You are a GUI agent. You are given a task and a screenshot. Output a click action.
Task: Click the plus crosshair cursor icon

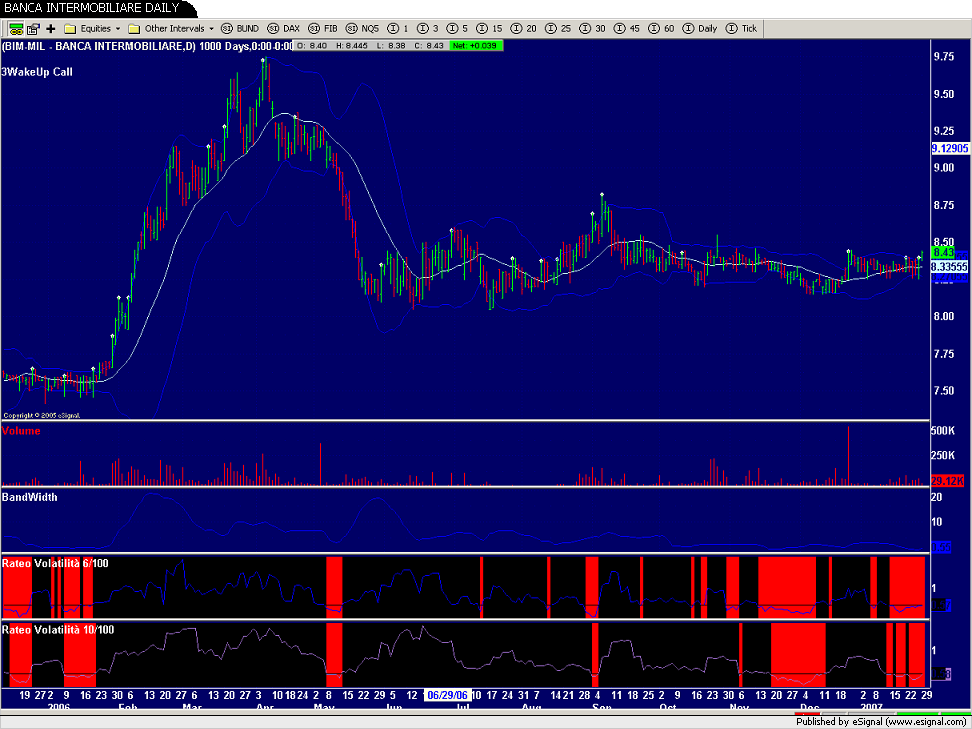[50, 28]
